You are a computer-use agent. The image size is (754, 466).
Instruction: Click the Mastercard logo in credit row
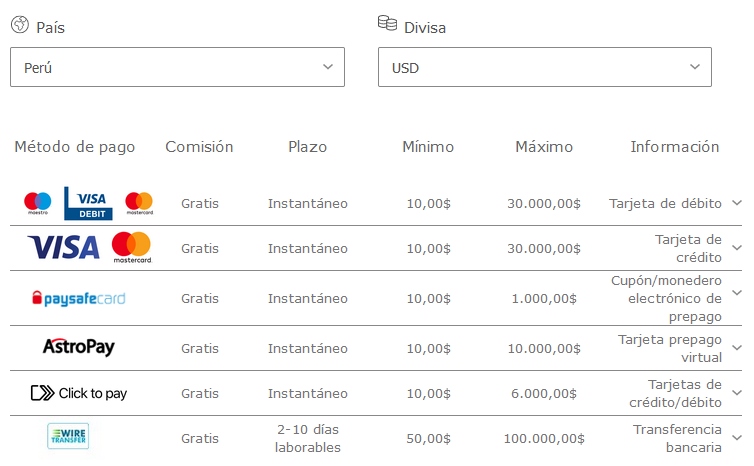[131, 247]
